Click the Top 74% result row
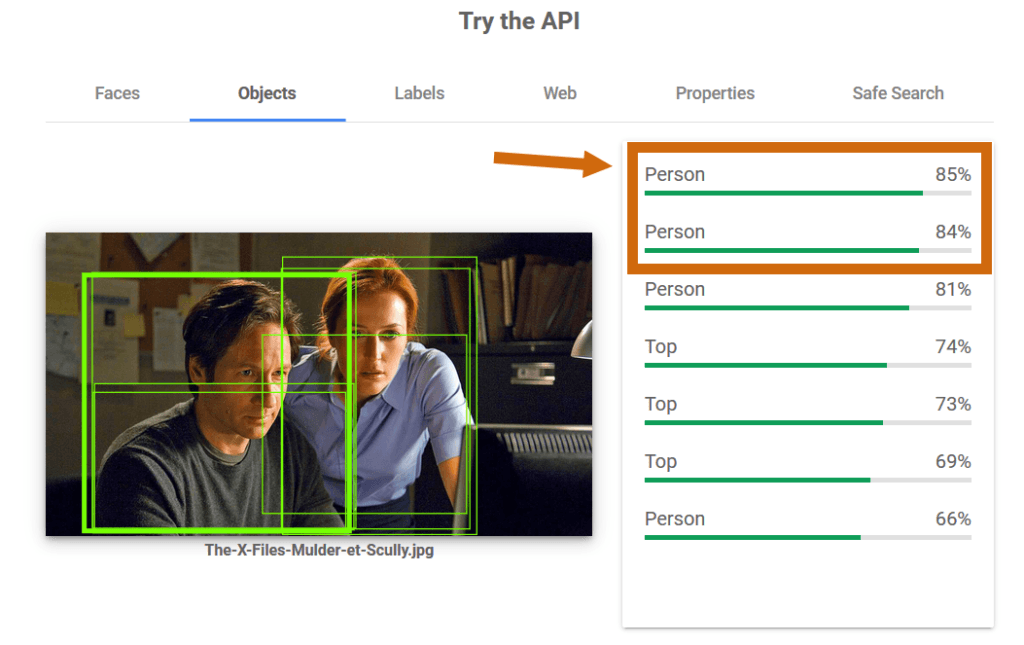Image resolution: width=1024 pixels, height=645 pixels. 808,352
